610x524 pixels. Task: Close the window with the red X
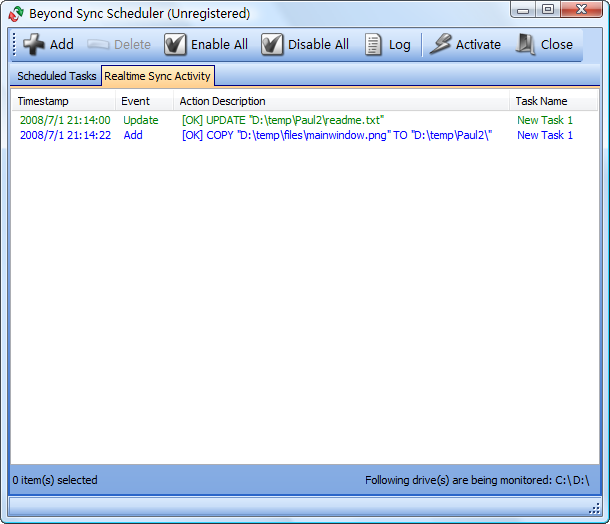tap(582, 10)
